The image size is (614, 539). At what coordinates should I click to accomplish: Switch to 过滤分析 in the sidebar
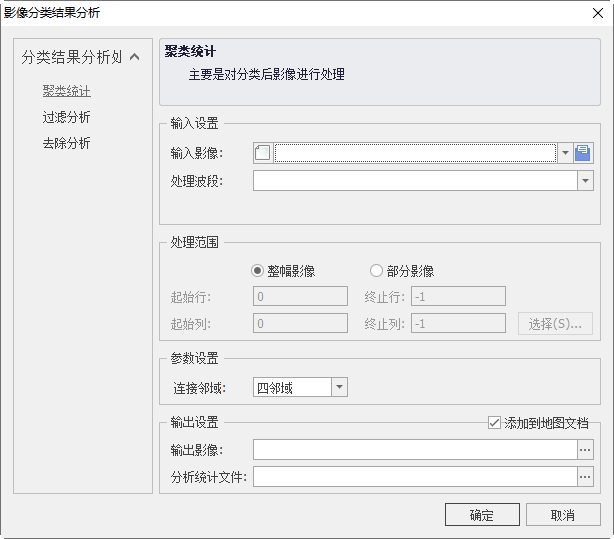[66, 117]
